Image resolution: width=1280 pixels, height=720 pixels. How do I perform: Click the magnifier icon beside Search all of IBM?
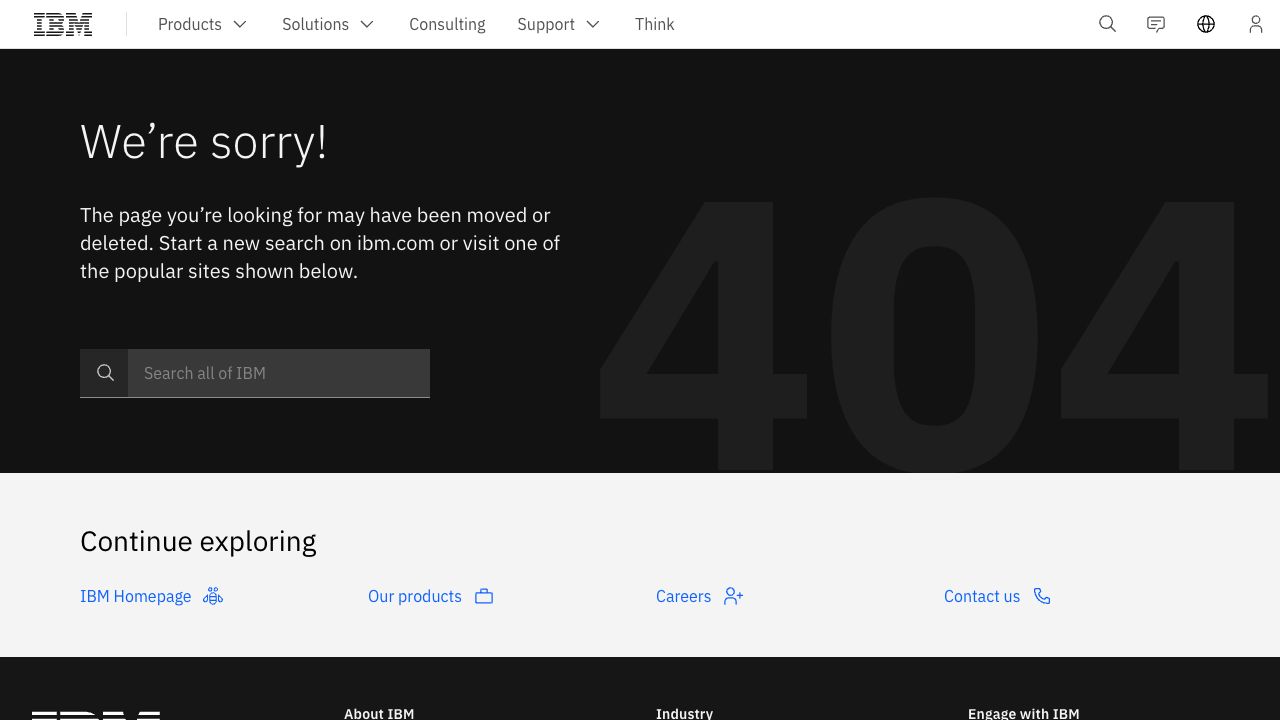pyautogui.click(x=105, y=373)
